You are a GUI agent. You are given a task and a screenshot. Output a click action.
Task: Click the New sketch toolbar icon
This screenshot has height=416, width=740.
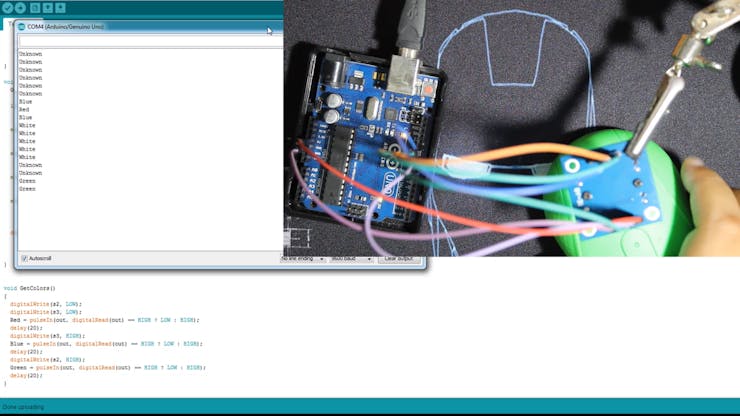[x=35, y=8]
